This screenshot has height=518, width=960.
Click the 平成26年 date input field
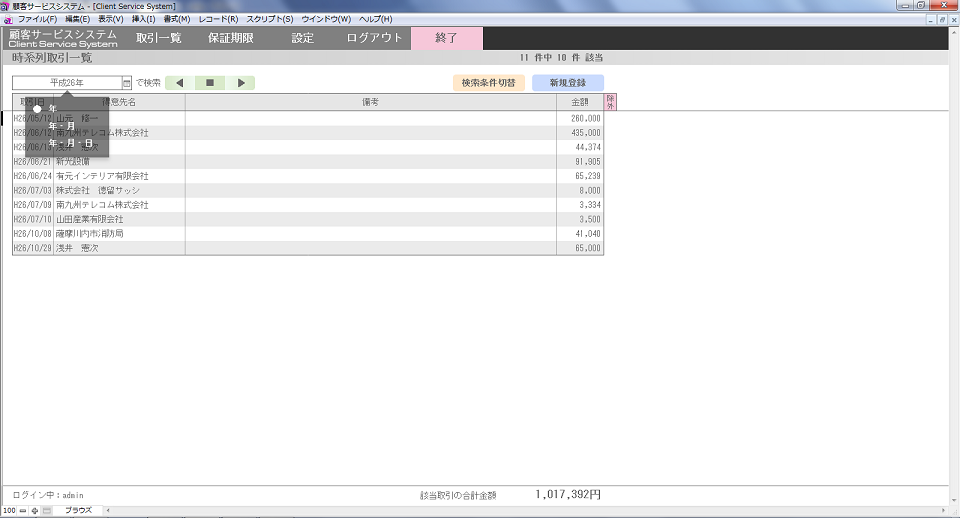(67, 83)
